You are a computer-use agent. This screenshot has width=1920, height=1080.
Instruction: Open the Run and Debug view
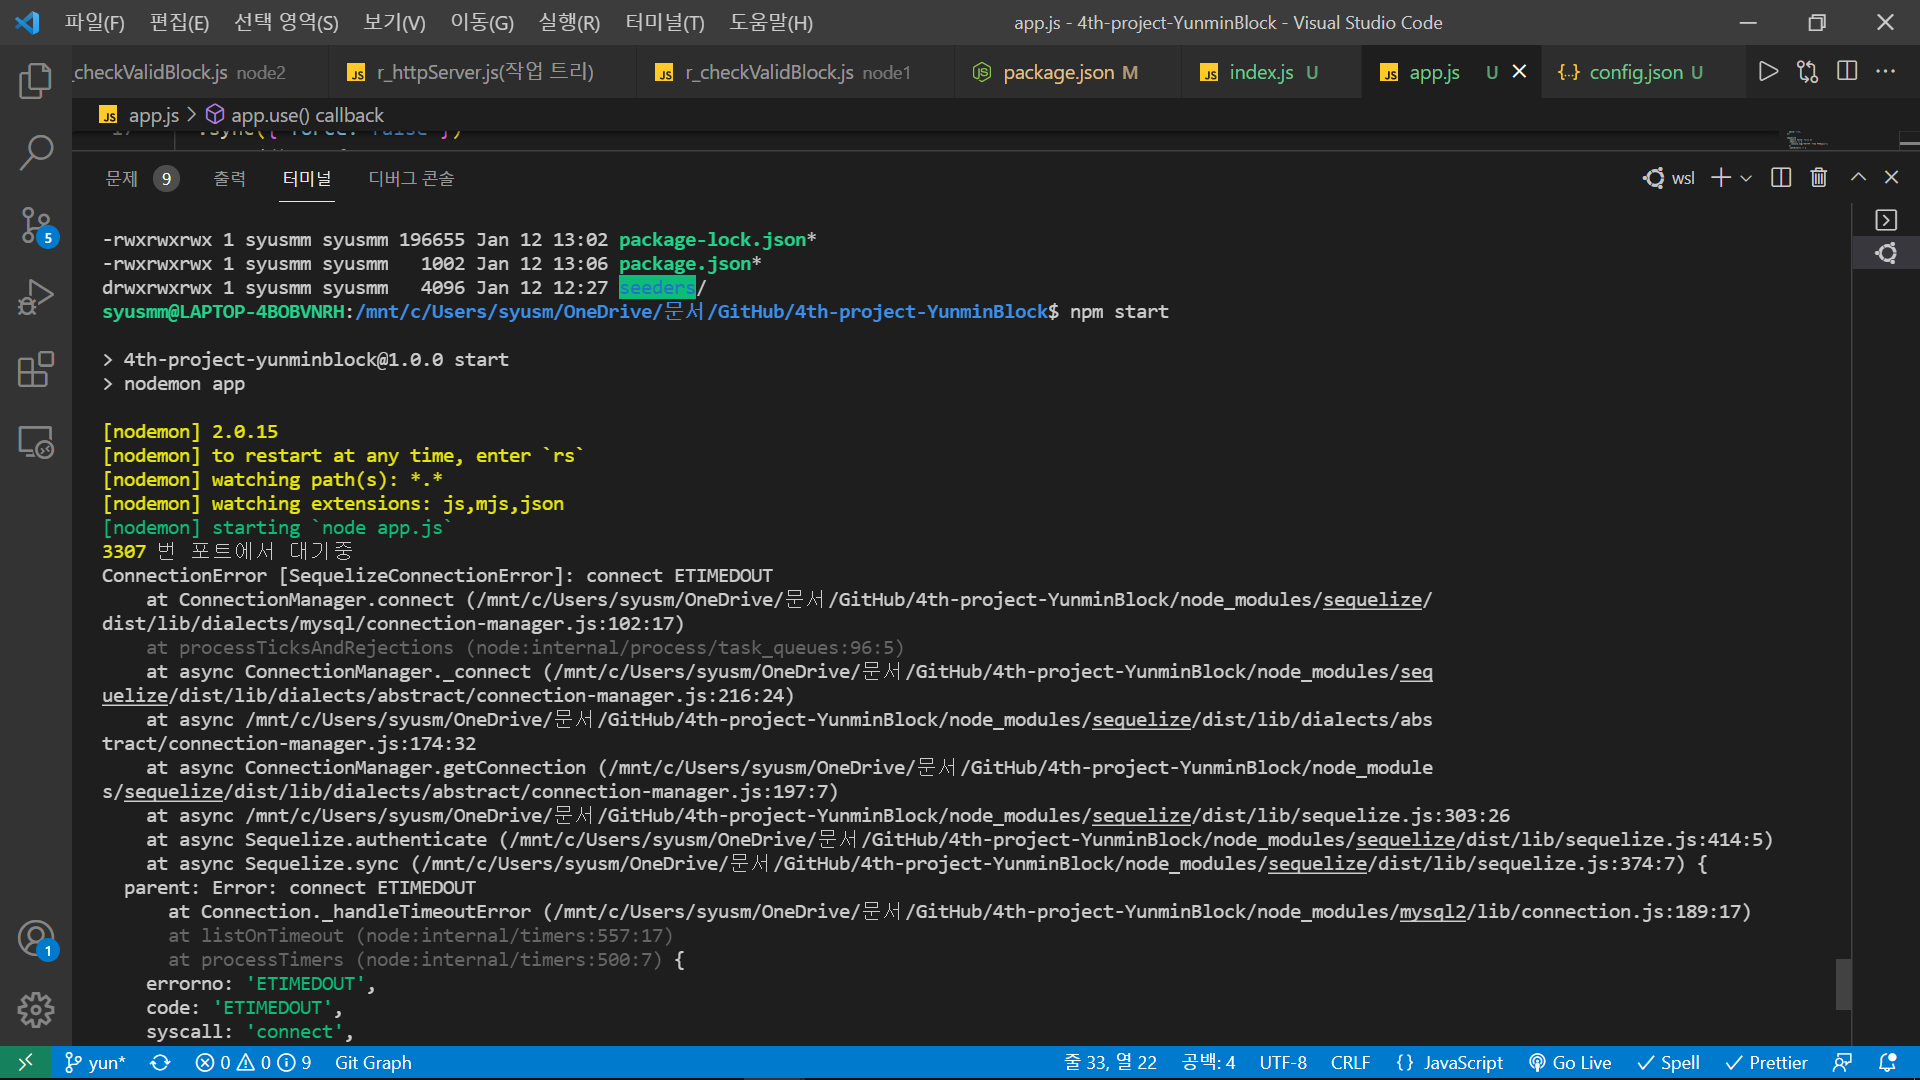(36, 298)
